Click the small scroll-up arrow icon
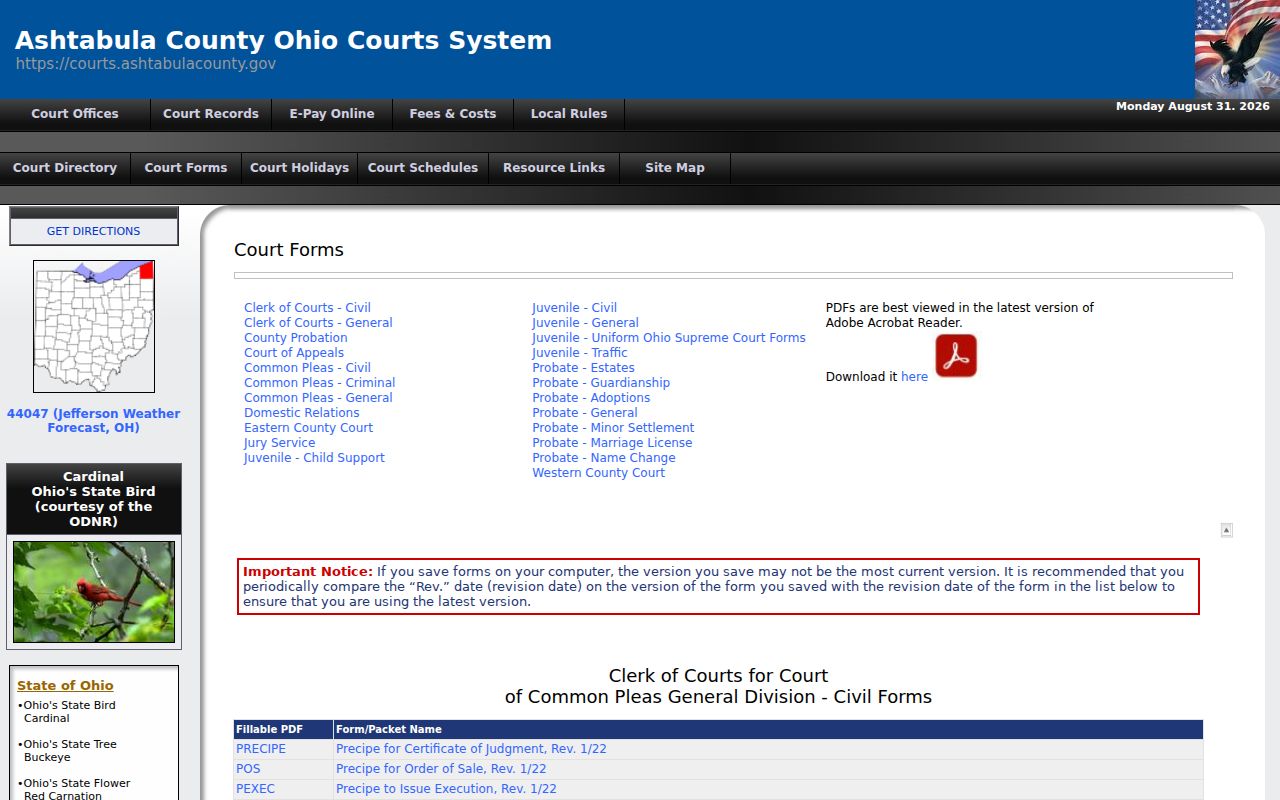Image resolution: width=1280 pixels, height=800 pixels. (x=1226, y=530)
